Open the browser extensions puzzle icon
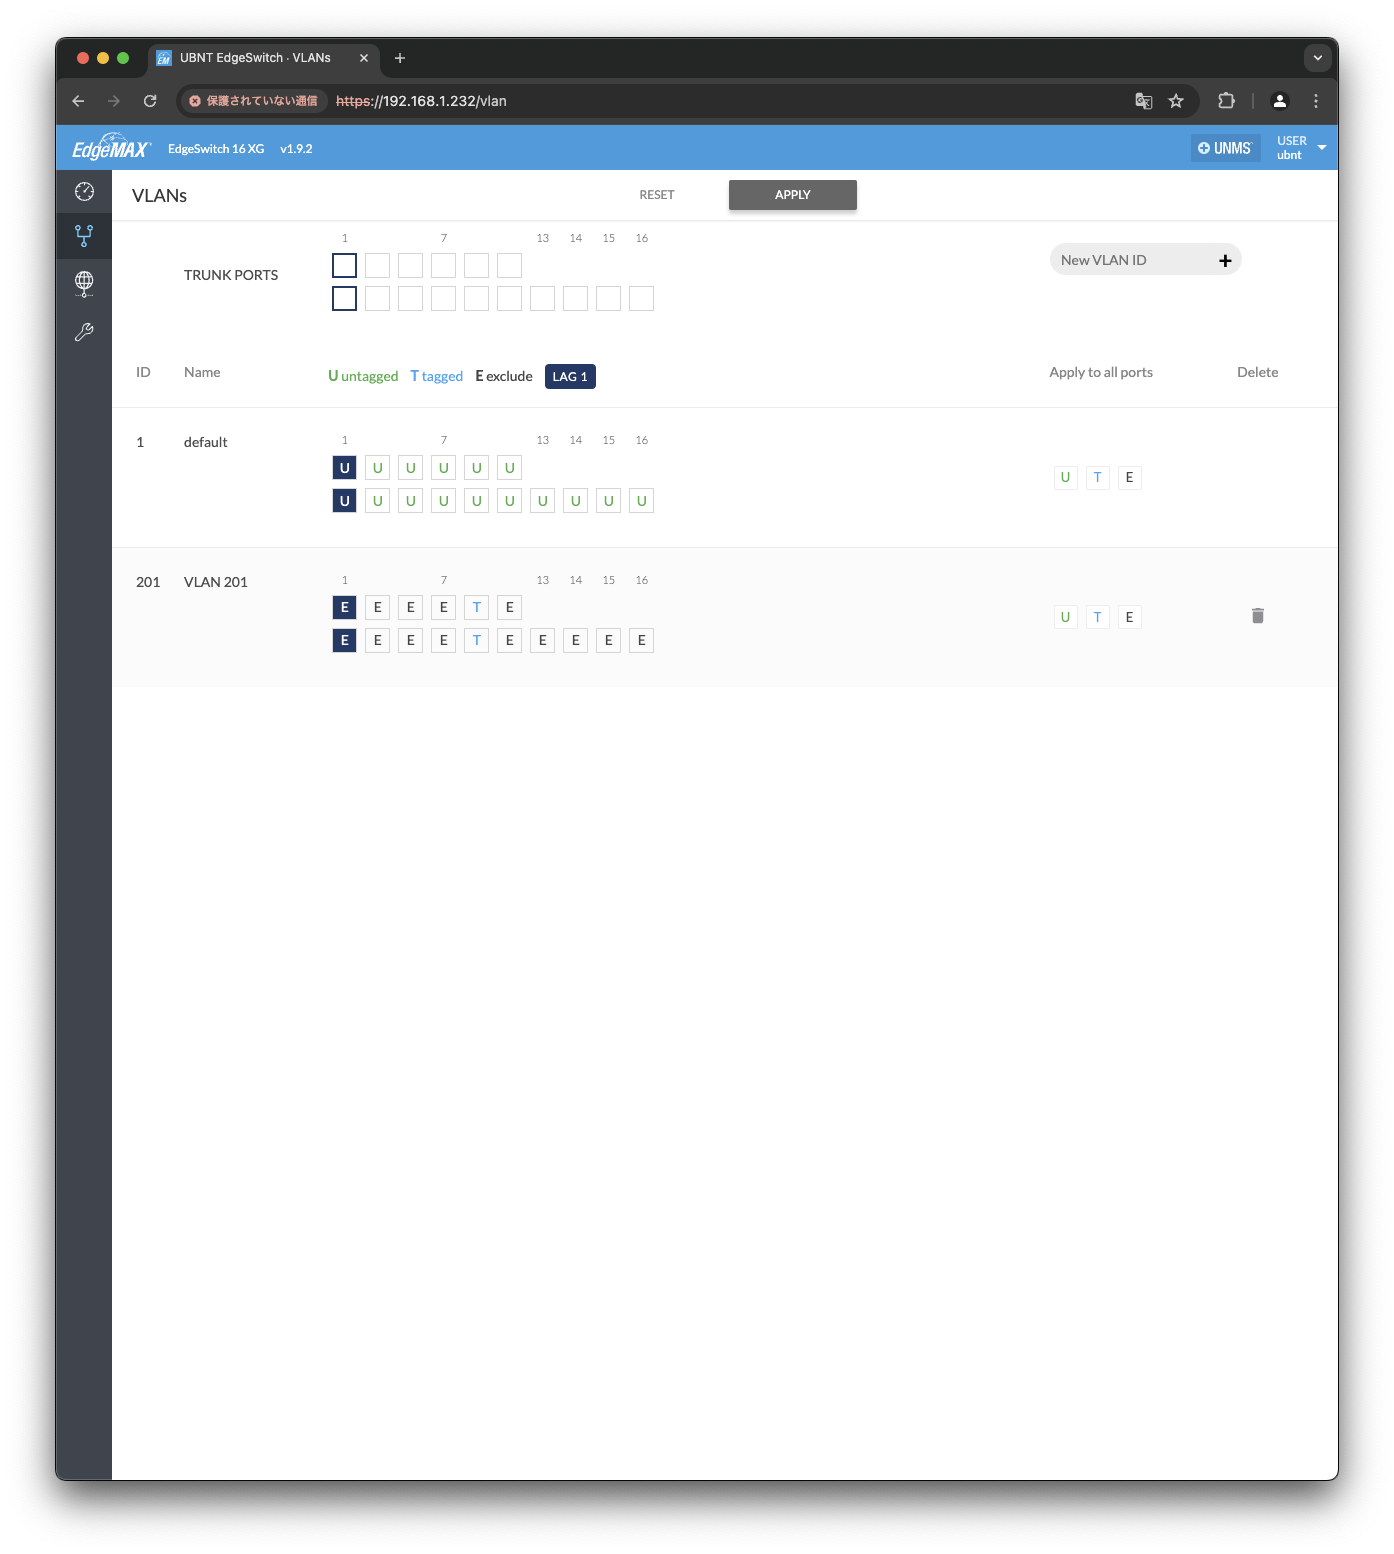 tap(1226, 101)
